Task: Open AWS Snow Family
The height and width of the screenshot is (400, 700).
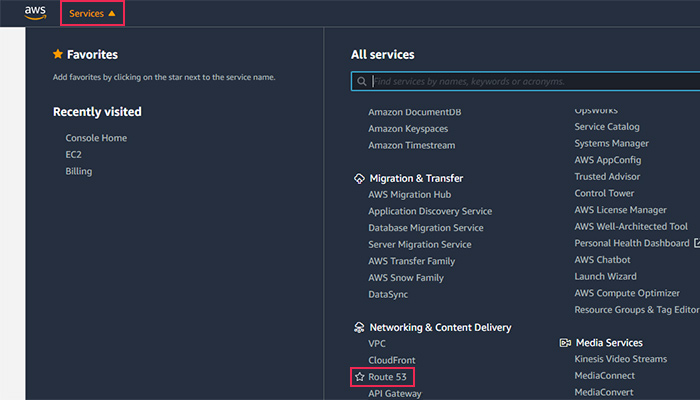Action: [x=406, y=278]
